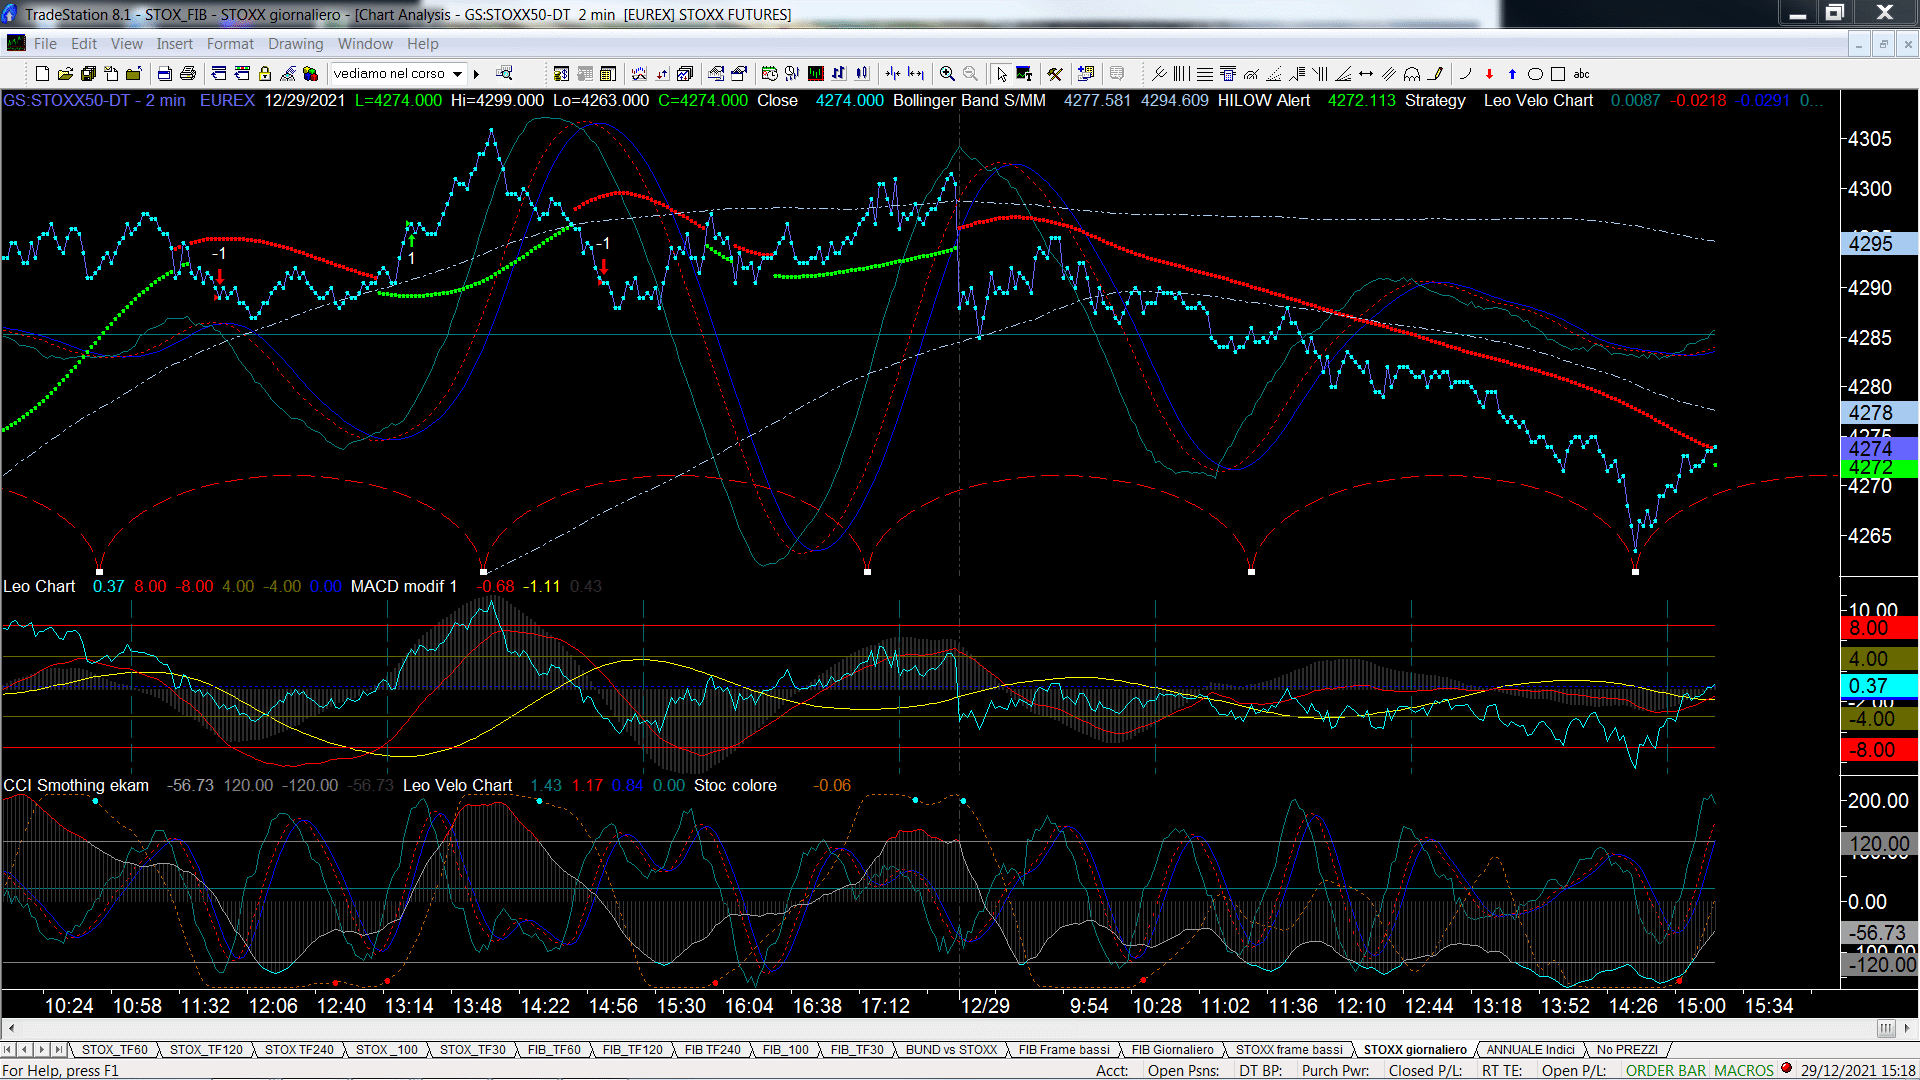Click the cyan 0.37 indicator value label

(1878, 686)
